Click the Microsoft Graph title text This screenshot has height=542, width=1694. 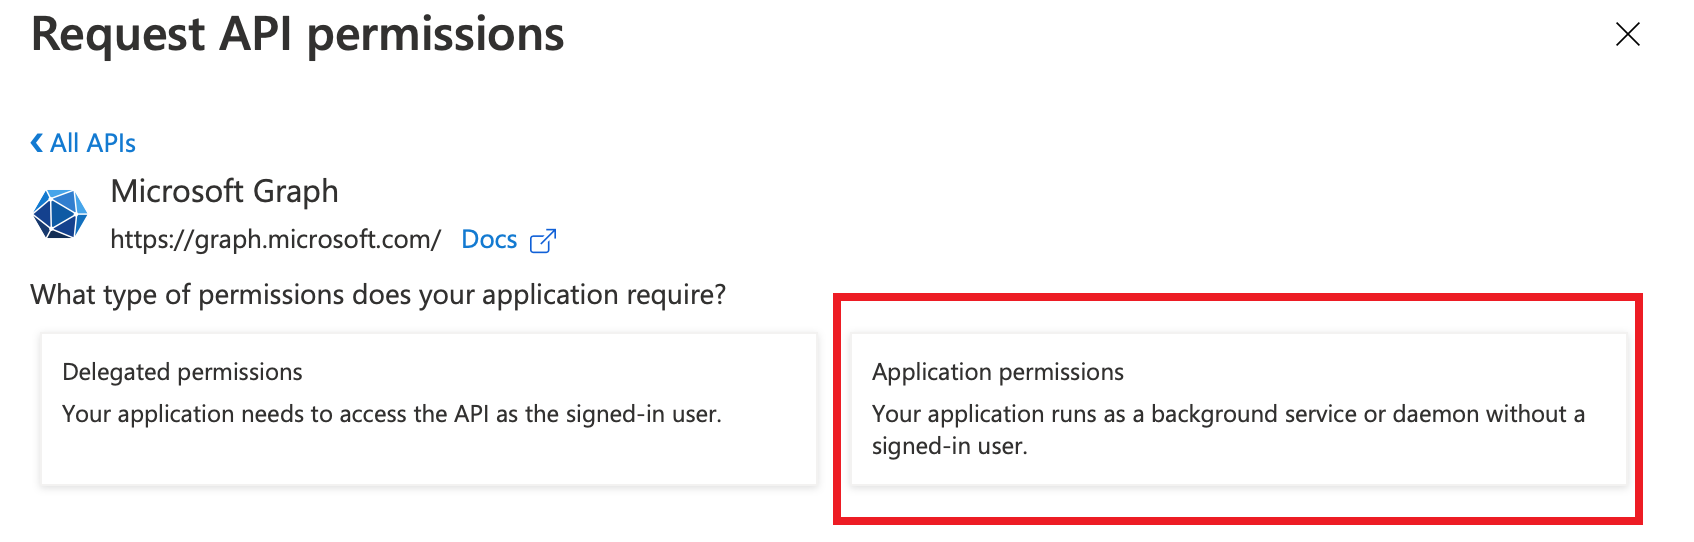224,191
